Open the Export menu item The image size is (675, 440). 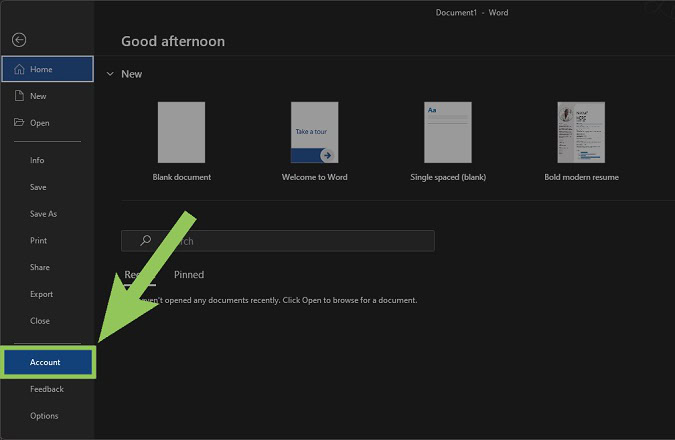click(x=41, y=295)
